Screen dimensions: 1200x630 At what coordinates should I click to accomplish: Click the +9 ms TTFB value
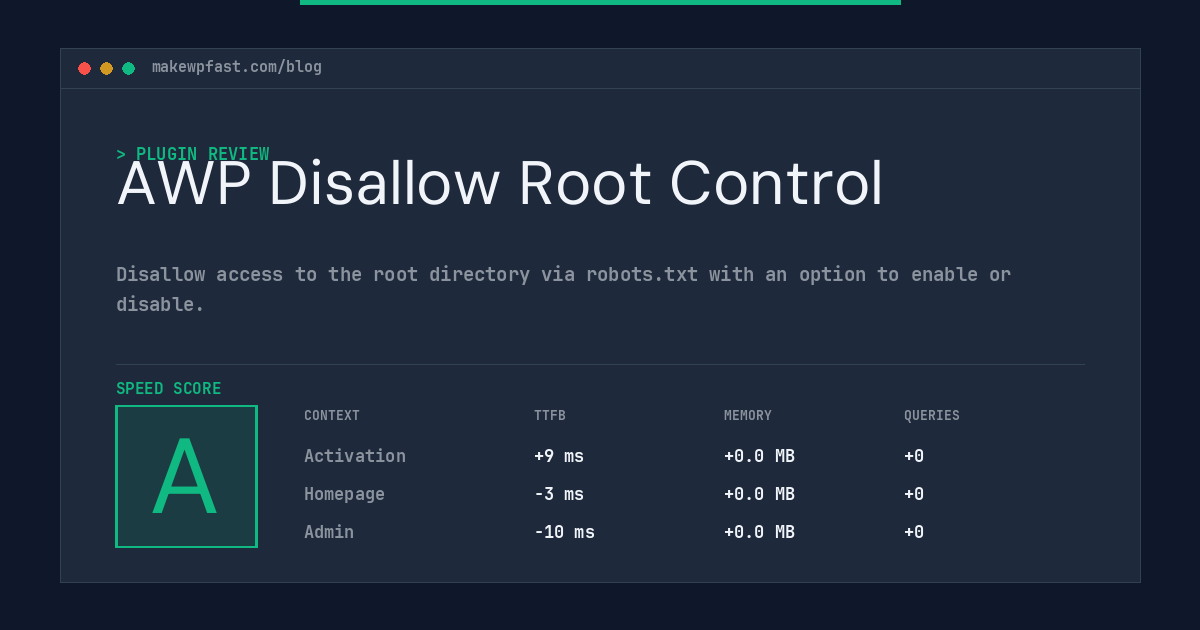[559, 456]
